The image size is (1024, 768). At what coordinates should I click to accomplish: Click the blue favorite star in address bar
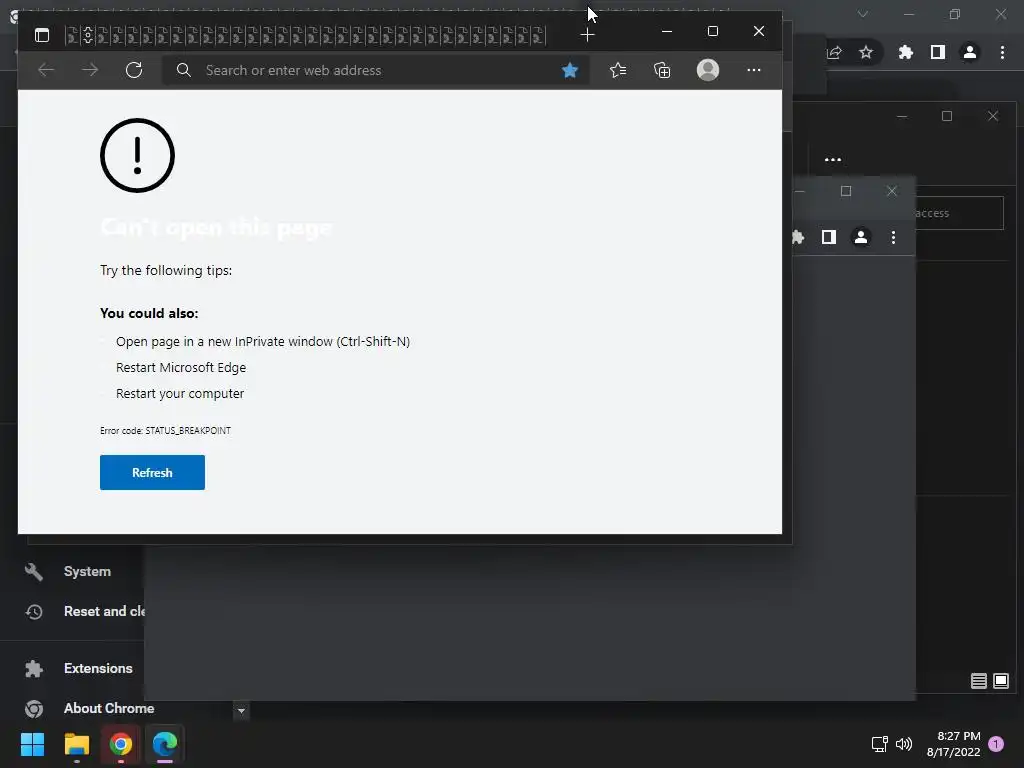(x=569, y=70)
